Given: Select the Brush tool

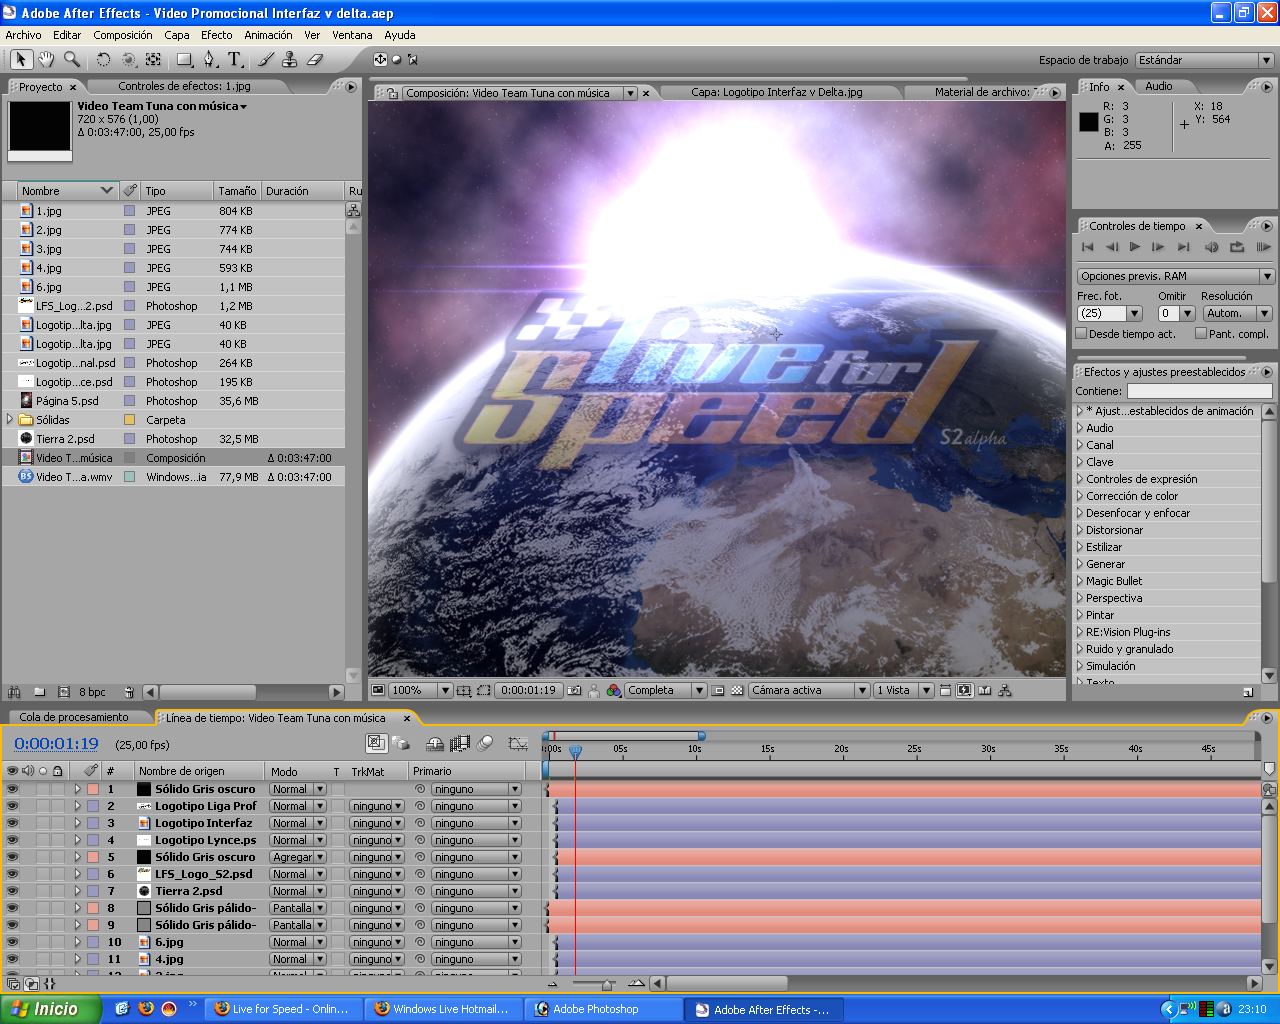Looking at the screenshot, I should 266,60.
